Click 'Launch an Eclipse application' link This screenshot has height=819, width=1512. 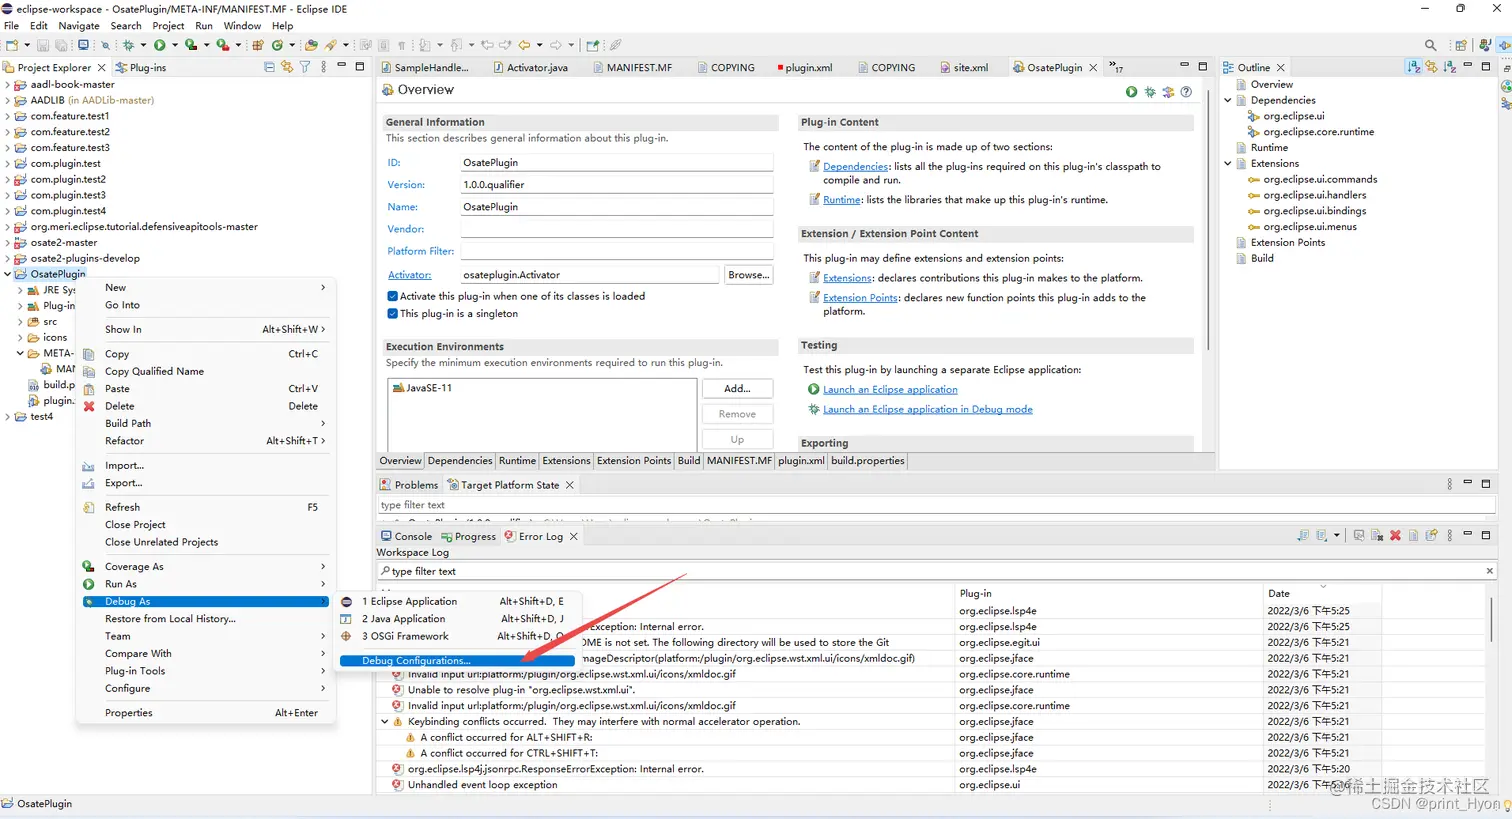click(x=890, y=390)
